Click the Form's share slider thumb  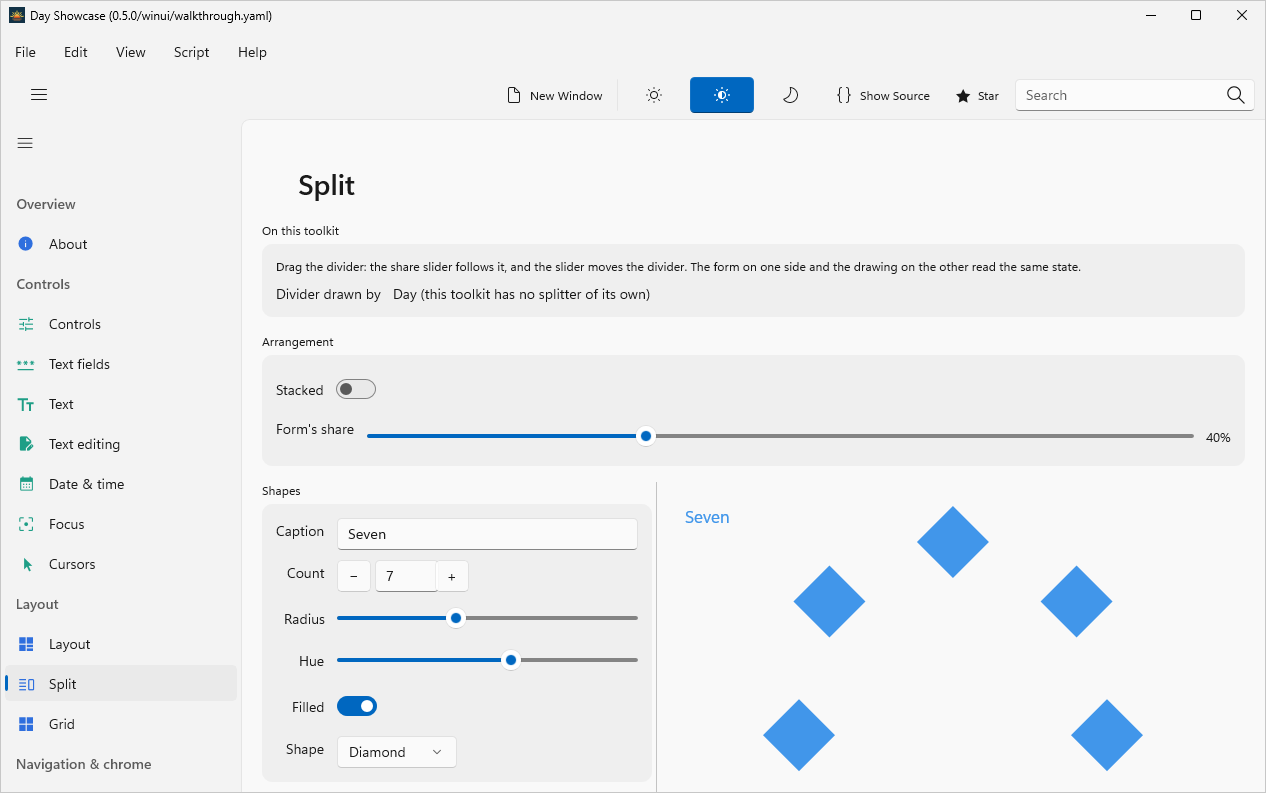(x=646, y=436)
